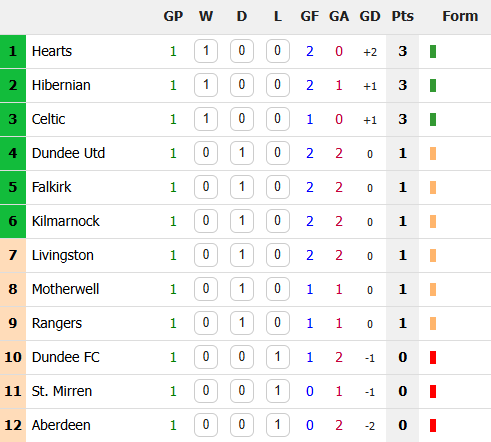Sort by GF column header
The width and height of the screenshot is (491, 442).
[310, 16]
